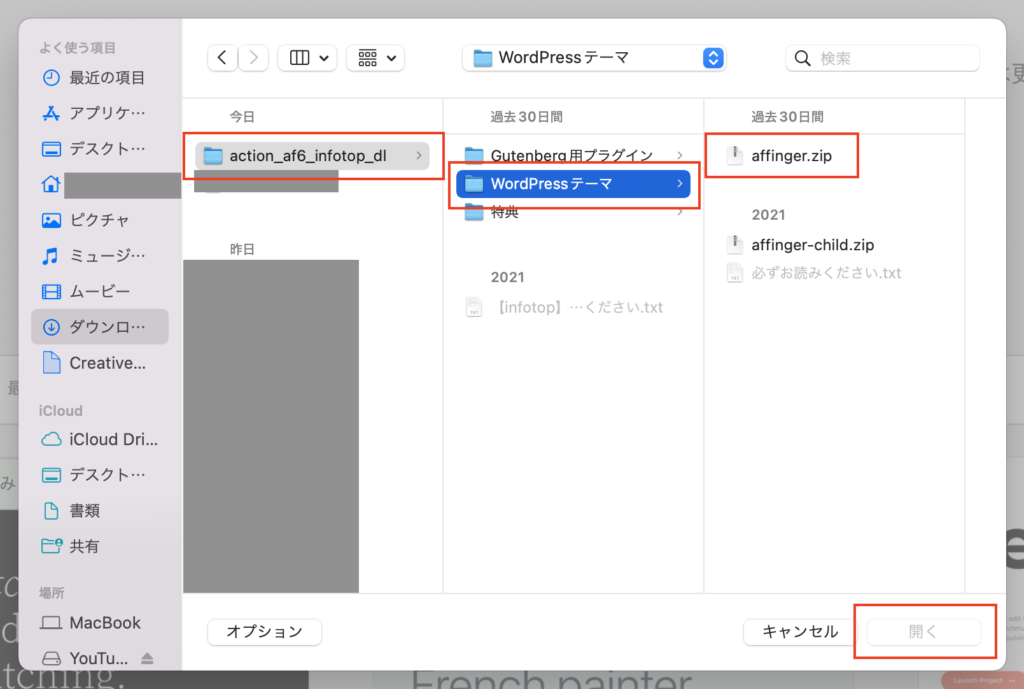Open the grouping options dropdown

376,58
